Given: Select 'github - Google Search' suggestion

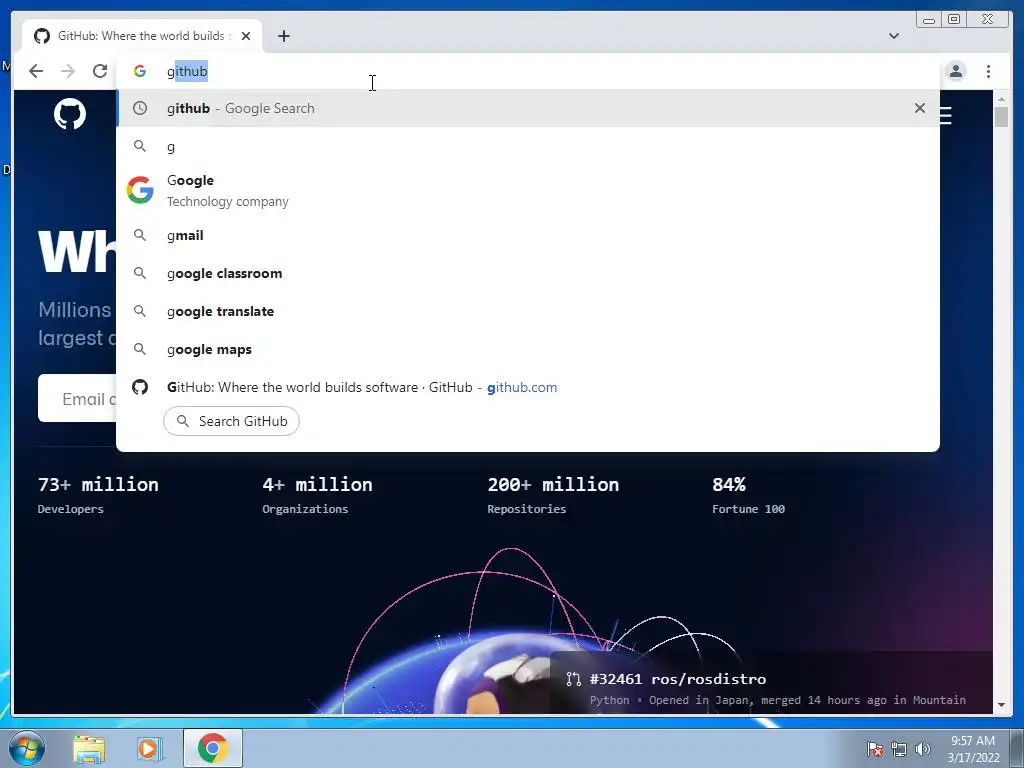Looking at the screenshot, I should click(x=528, y=108).
